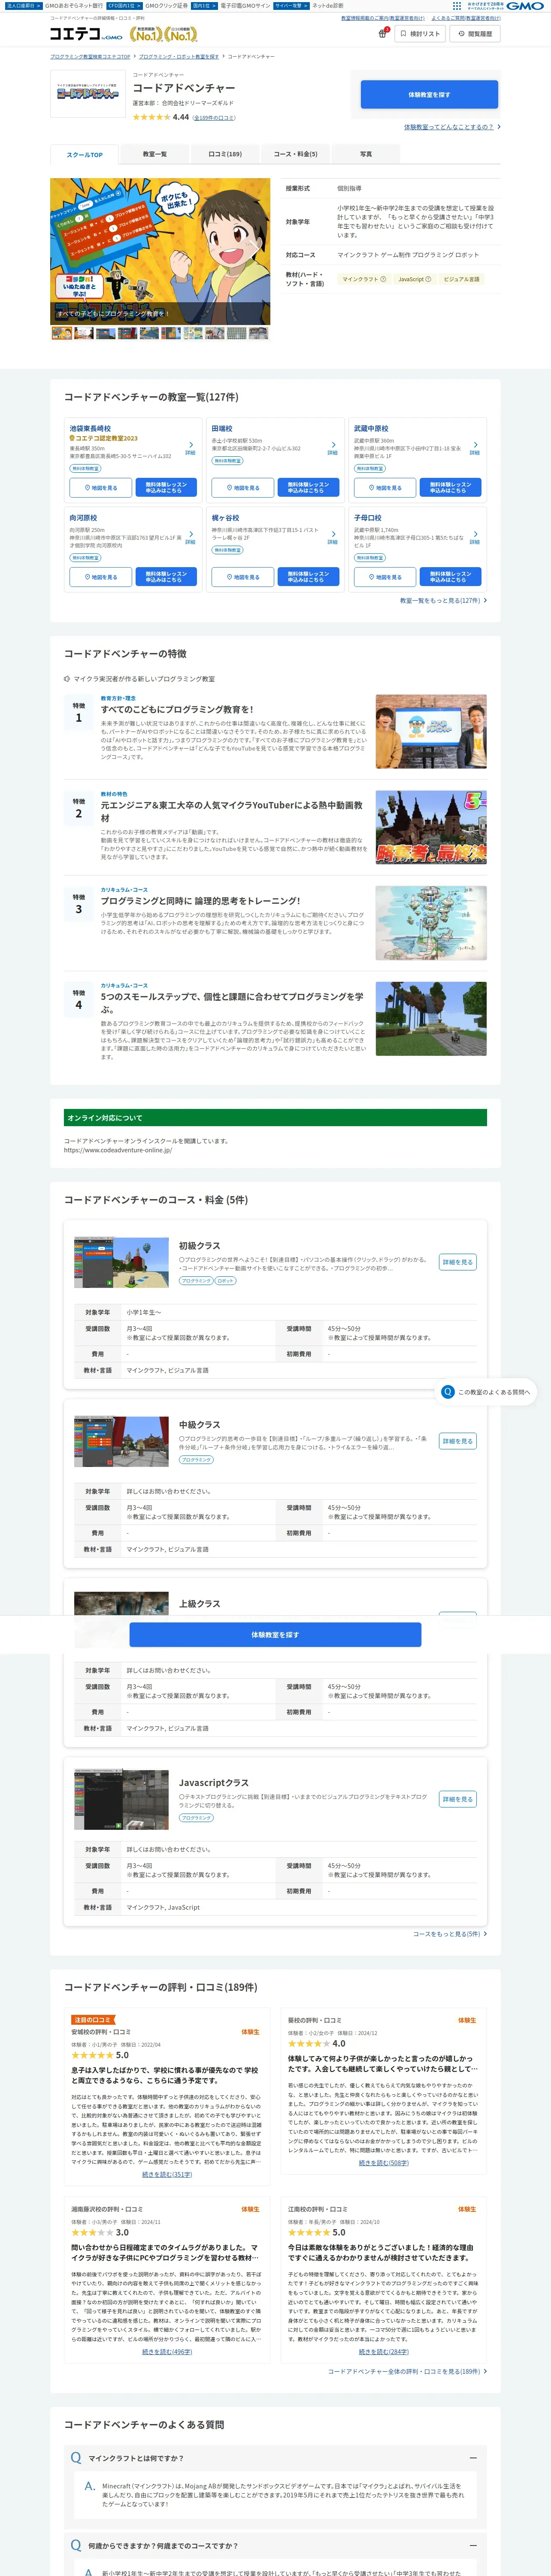Expand 詳細 chevron for 子母口校

(475, 537)
